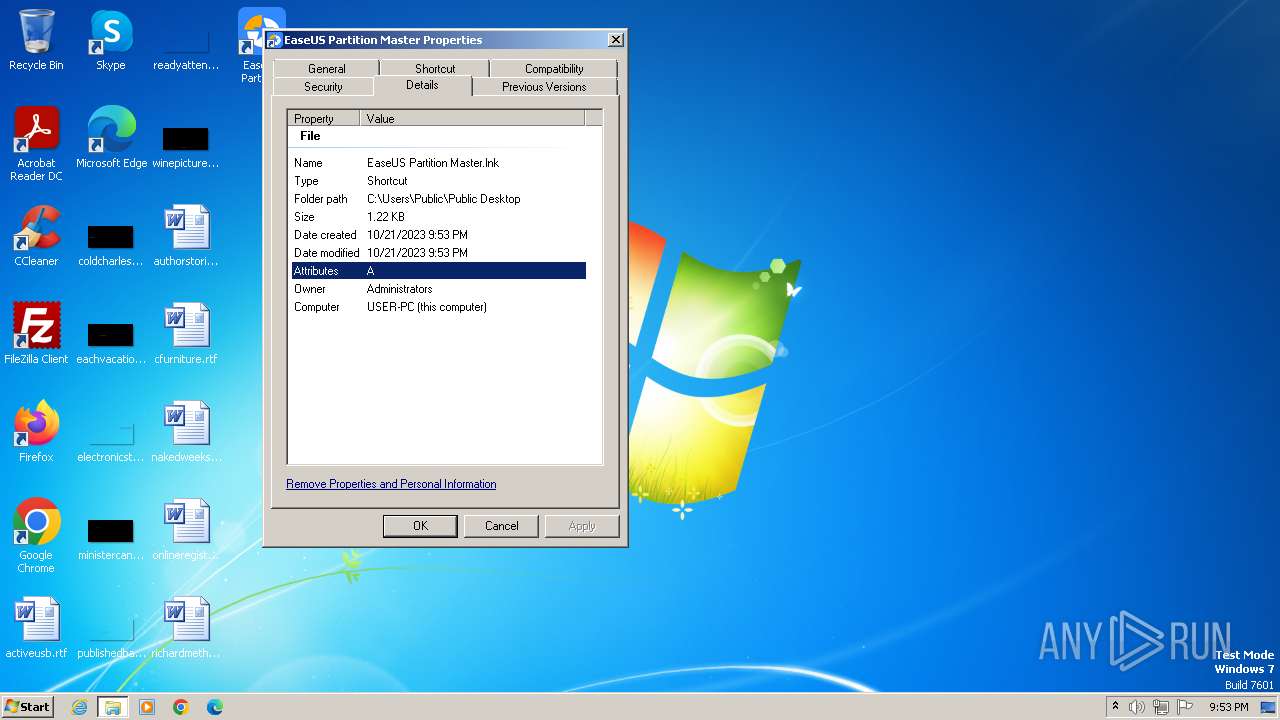
Task: Click the OK button
Action: [420, 526]
